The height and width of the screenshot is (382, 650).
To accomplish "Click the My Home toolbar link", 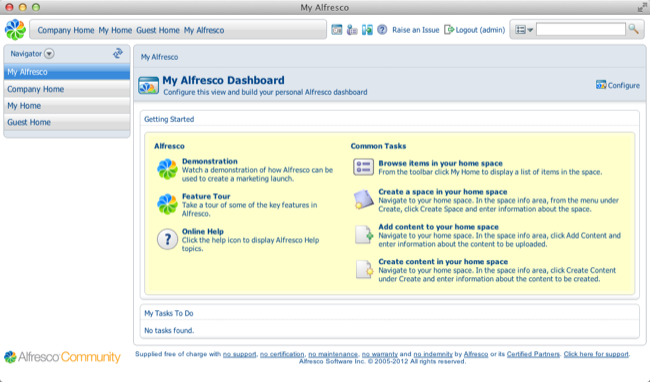I will pyautogui.click(x=115, y=30).
